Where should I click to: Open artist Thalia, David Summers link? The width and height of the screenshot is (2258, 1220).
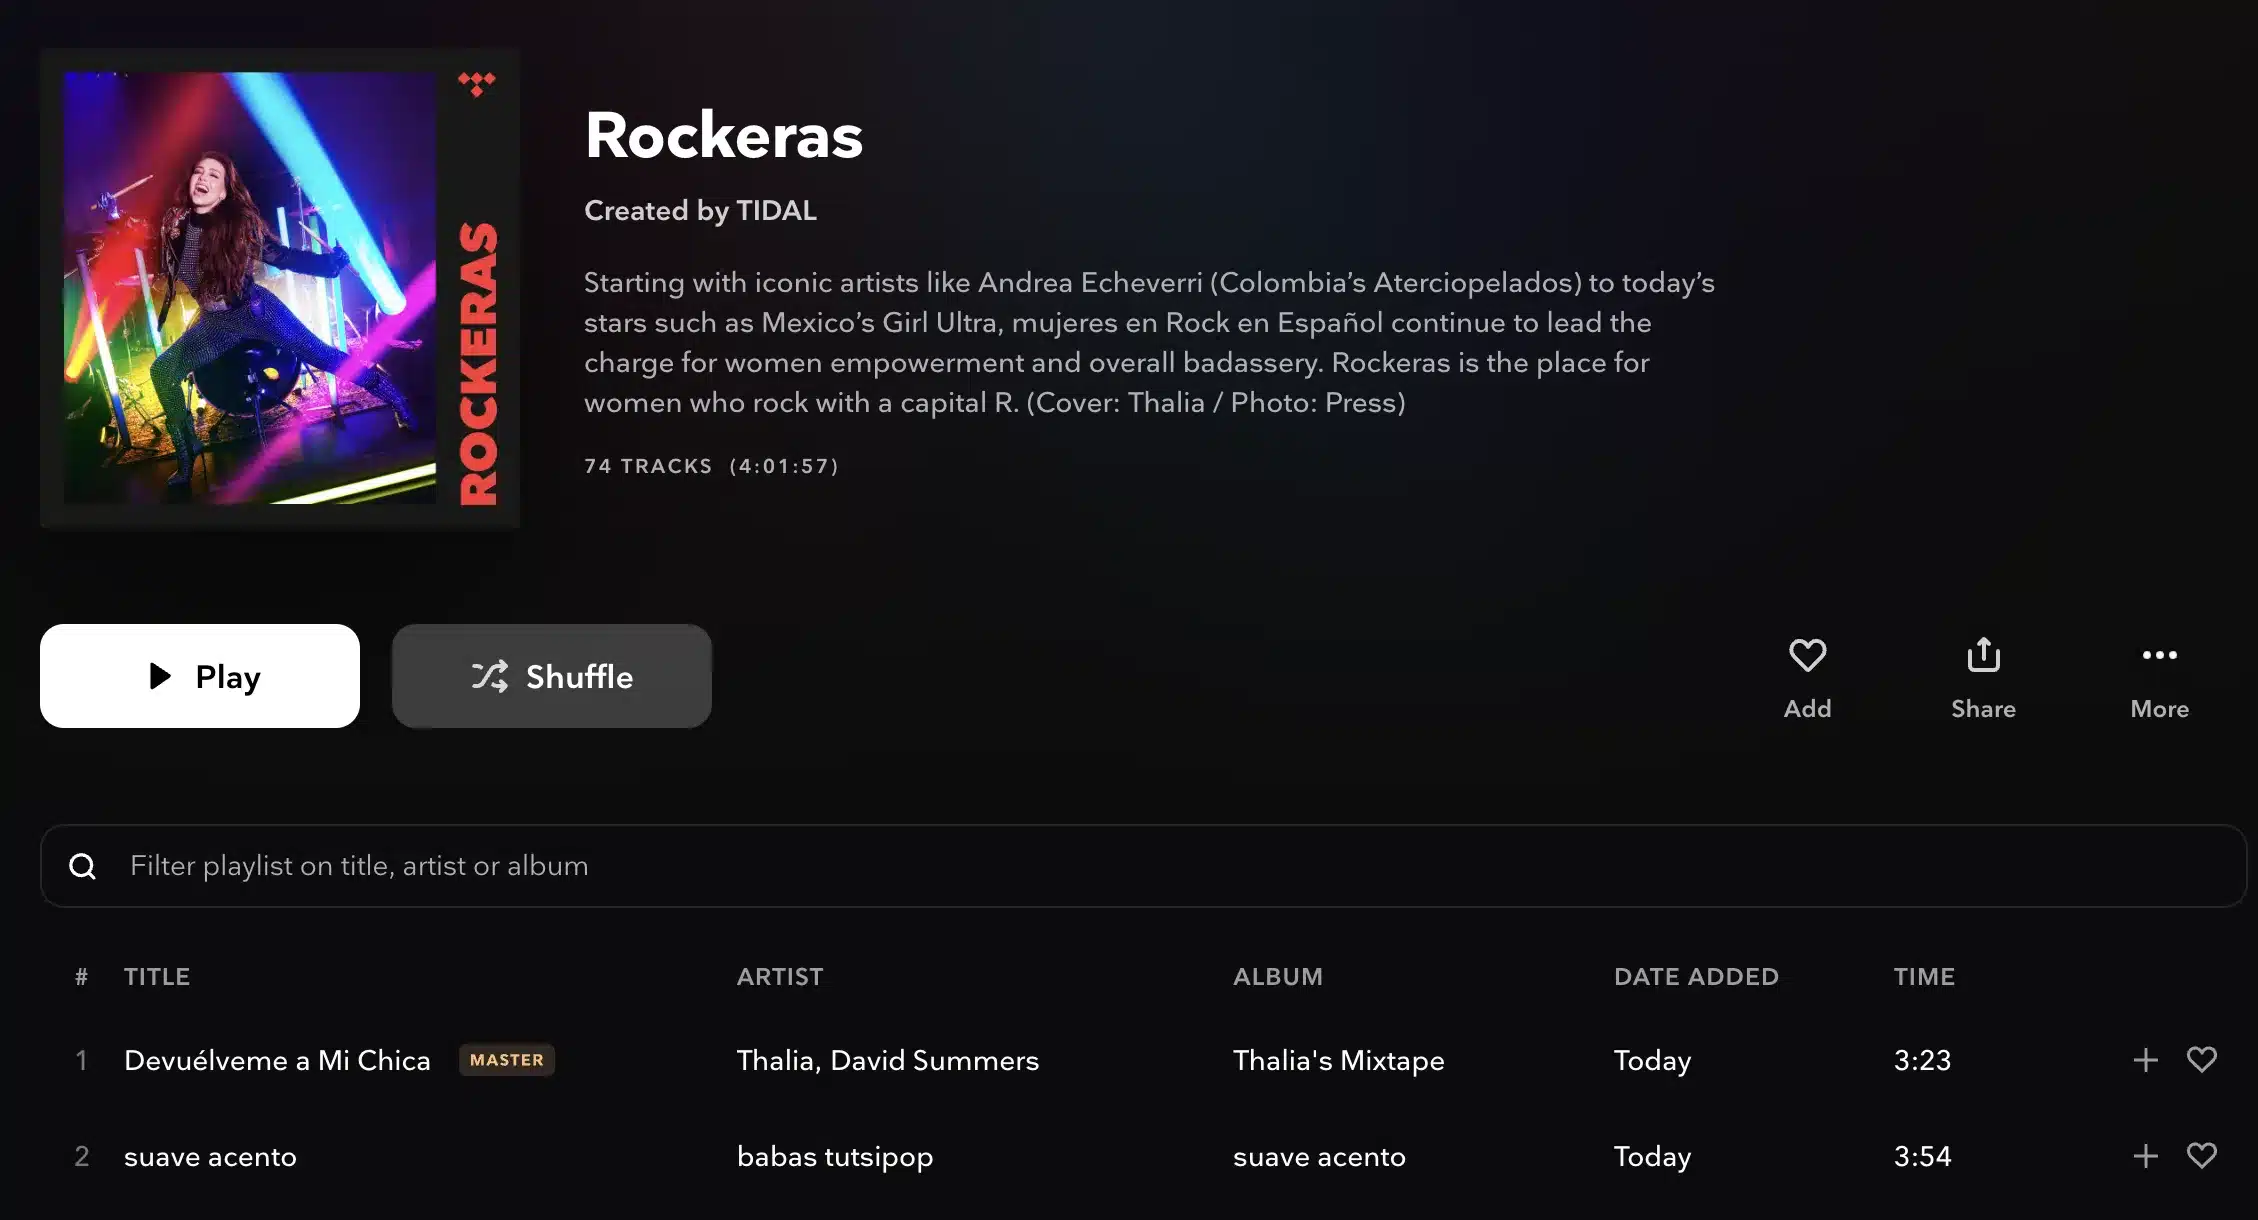pyautogui.click(x=887, y=1060)
